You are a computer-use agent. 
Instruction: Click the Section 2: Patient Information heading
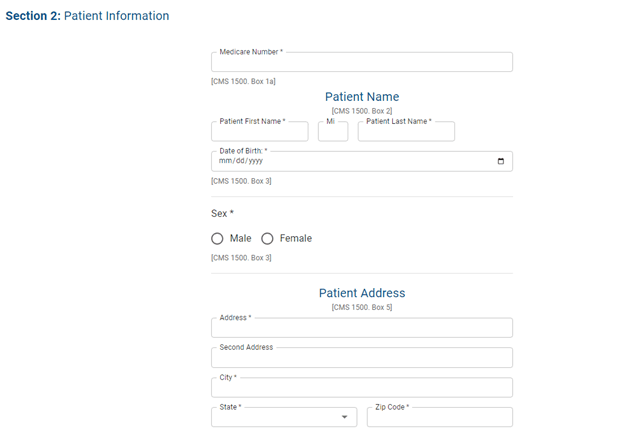(x=88, y=16)
